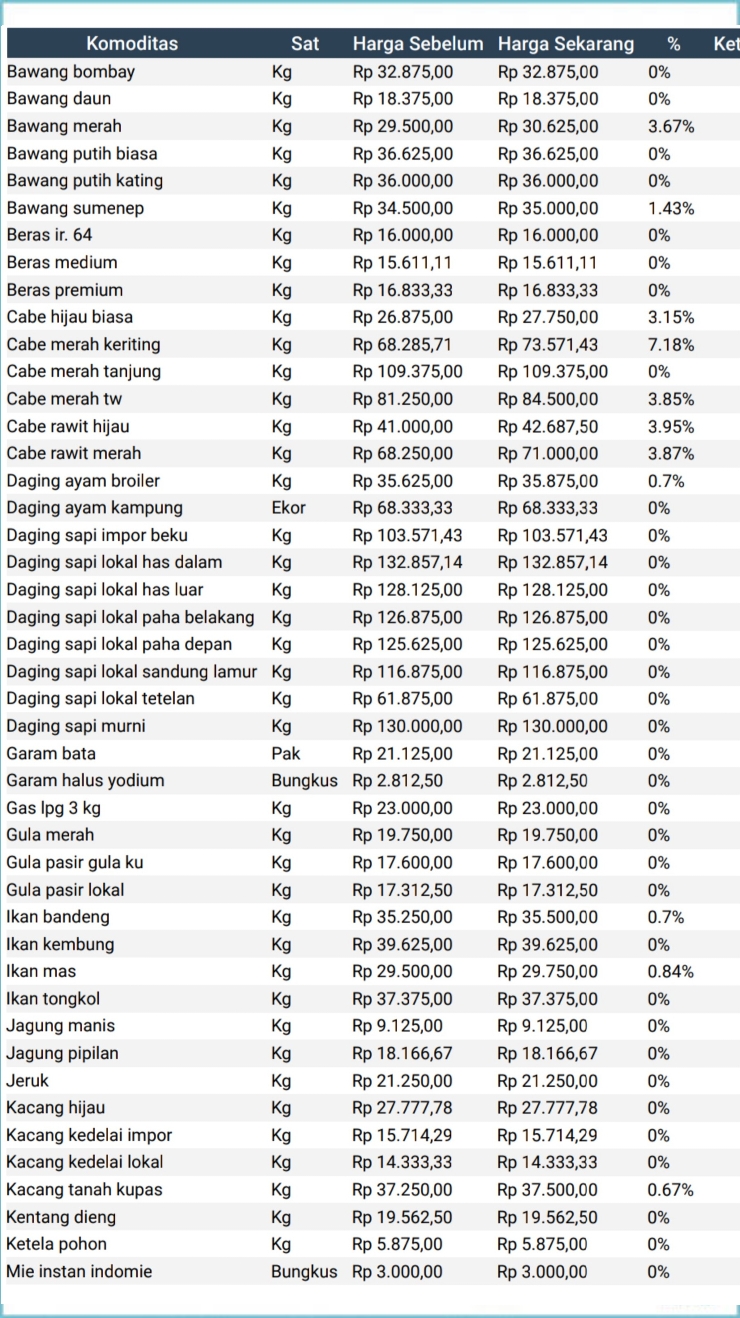Click the Rp 5.875,00 previous price of Ketela pohon
The width and height of the screenshot is (740, 1318).
[397, 1245]
